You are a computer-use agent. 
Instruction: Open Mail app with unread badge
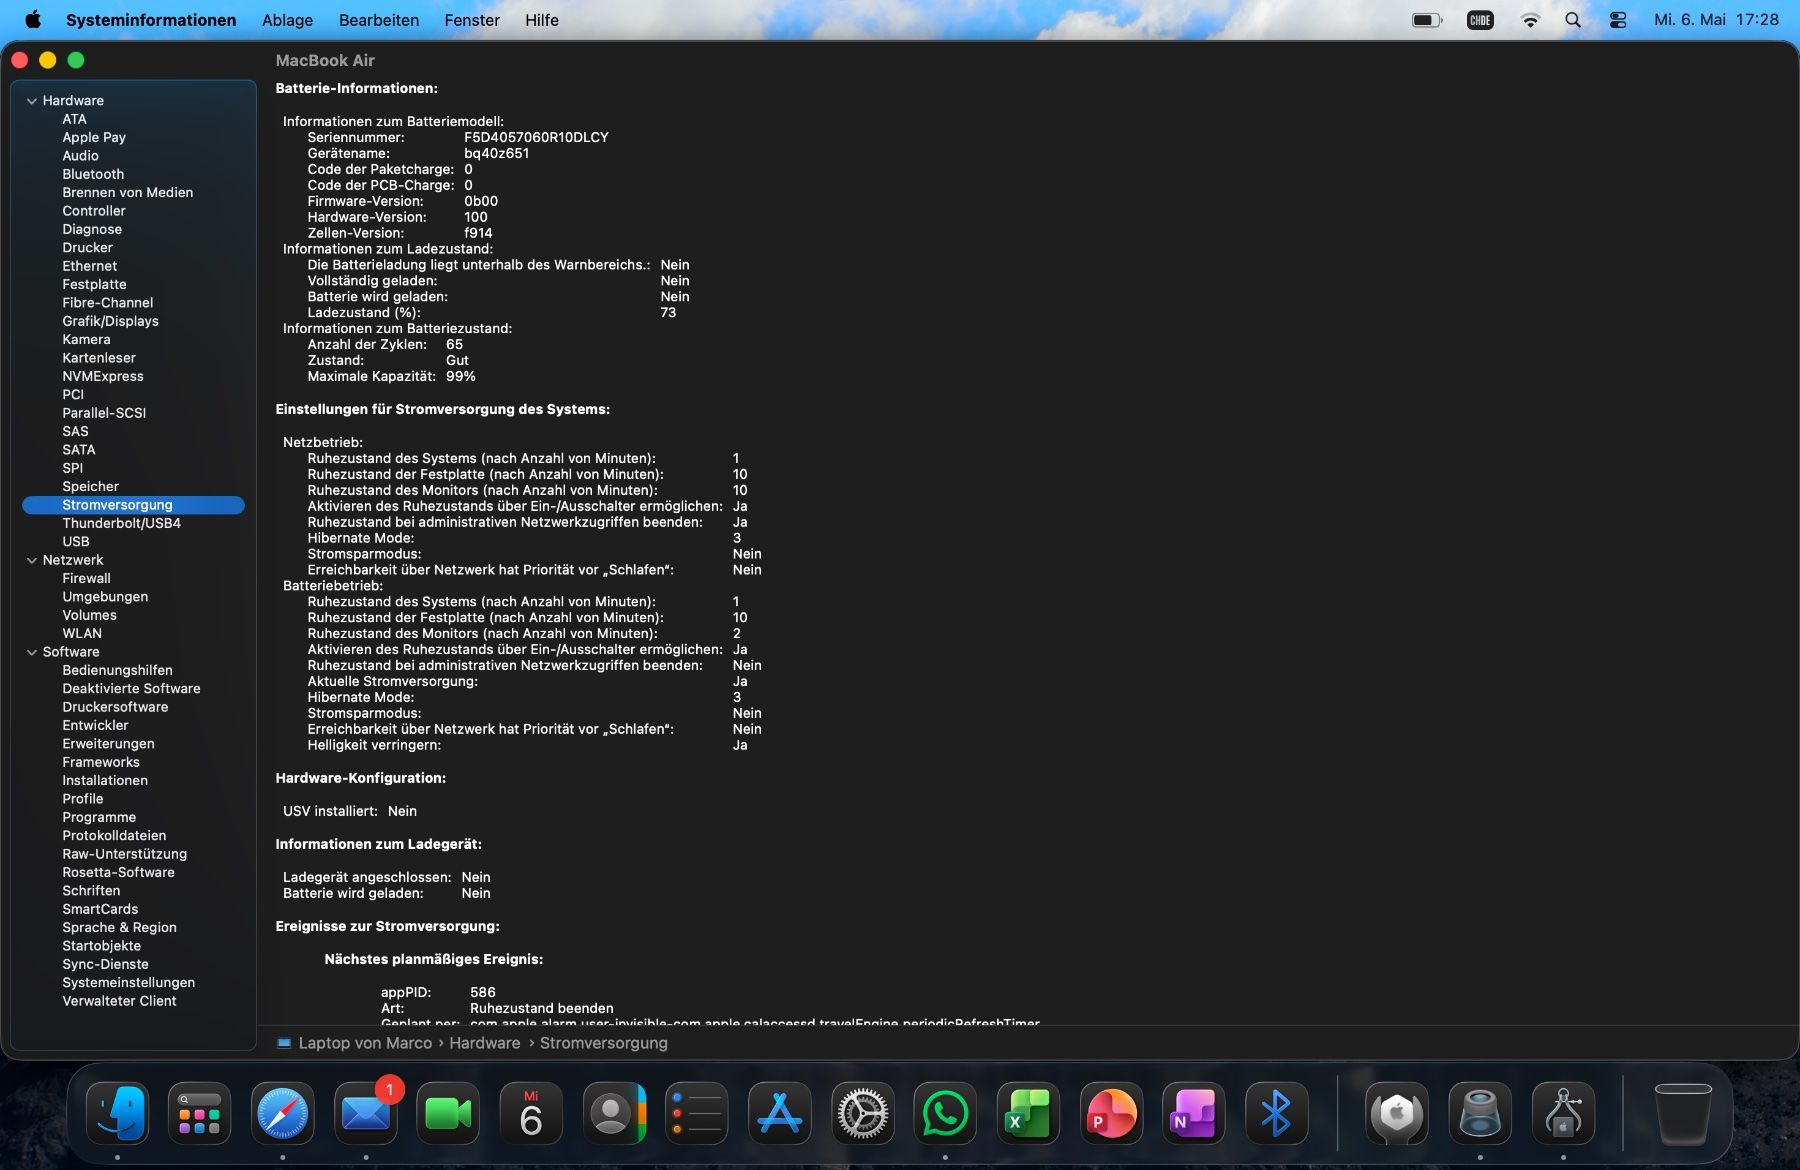pos(366,1113)
